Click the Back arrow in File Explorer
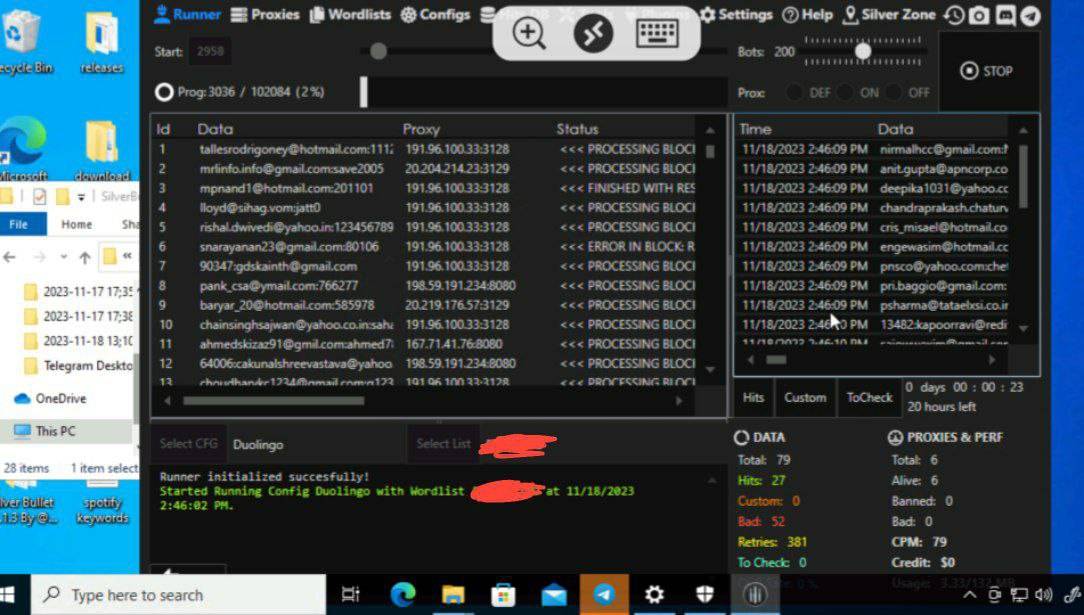The image size is (1084, 615). pos(10,257)
